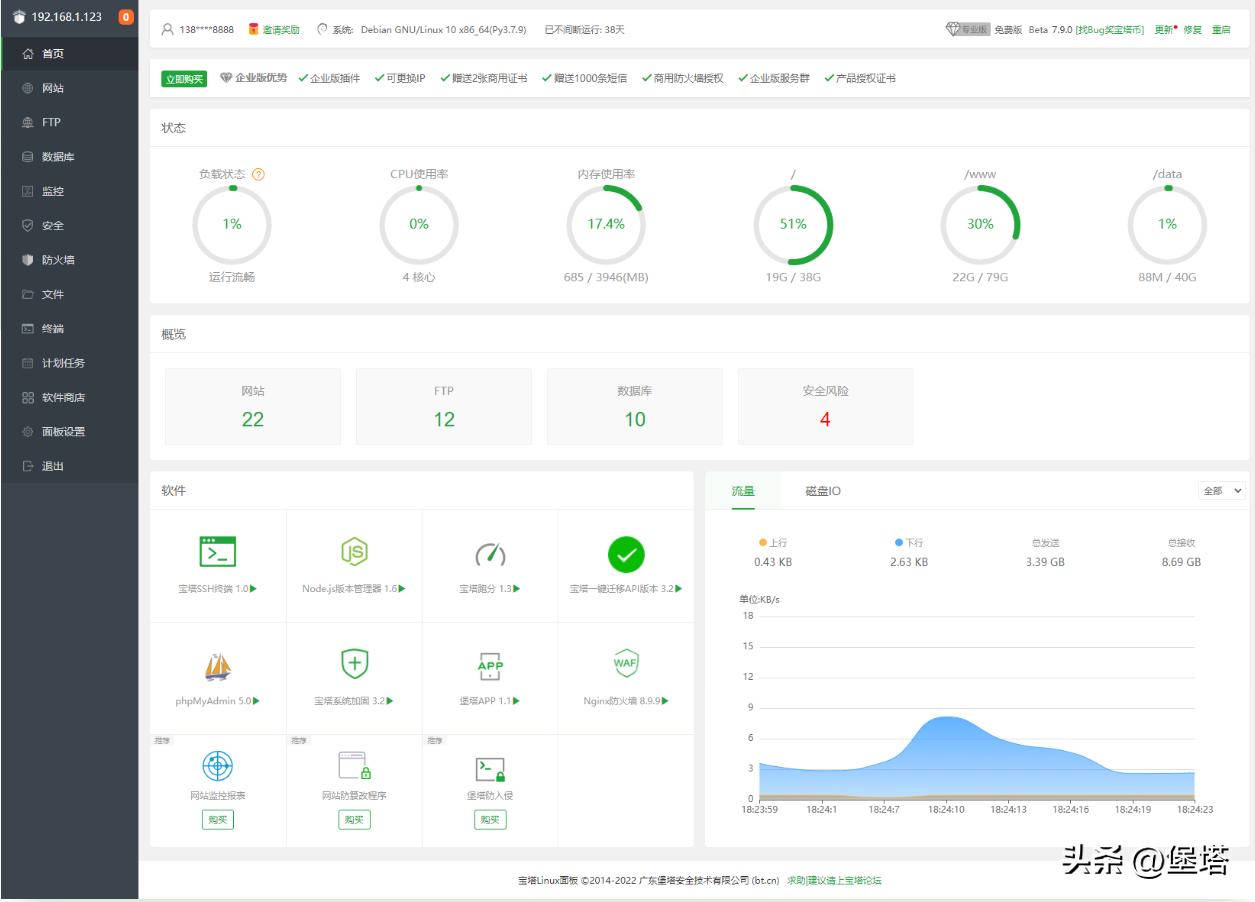The height and width of the screenshot is (902, 1255).
Task: Click the green checkmark 宝塔一键迁移 icon
Action: pyautogui.click(x=626, y=553)
